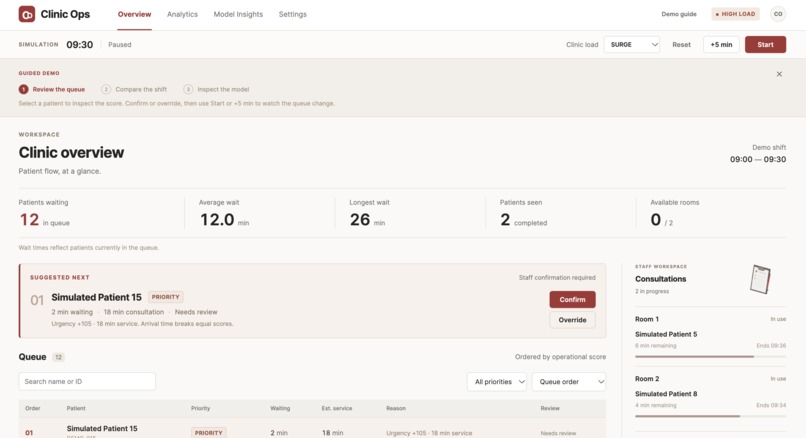The height and width of the screenshot is (438, 806).
Task: Go to the Settings tab
Action: (292, 14)
